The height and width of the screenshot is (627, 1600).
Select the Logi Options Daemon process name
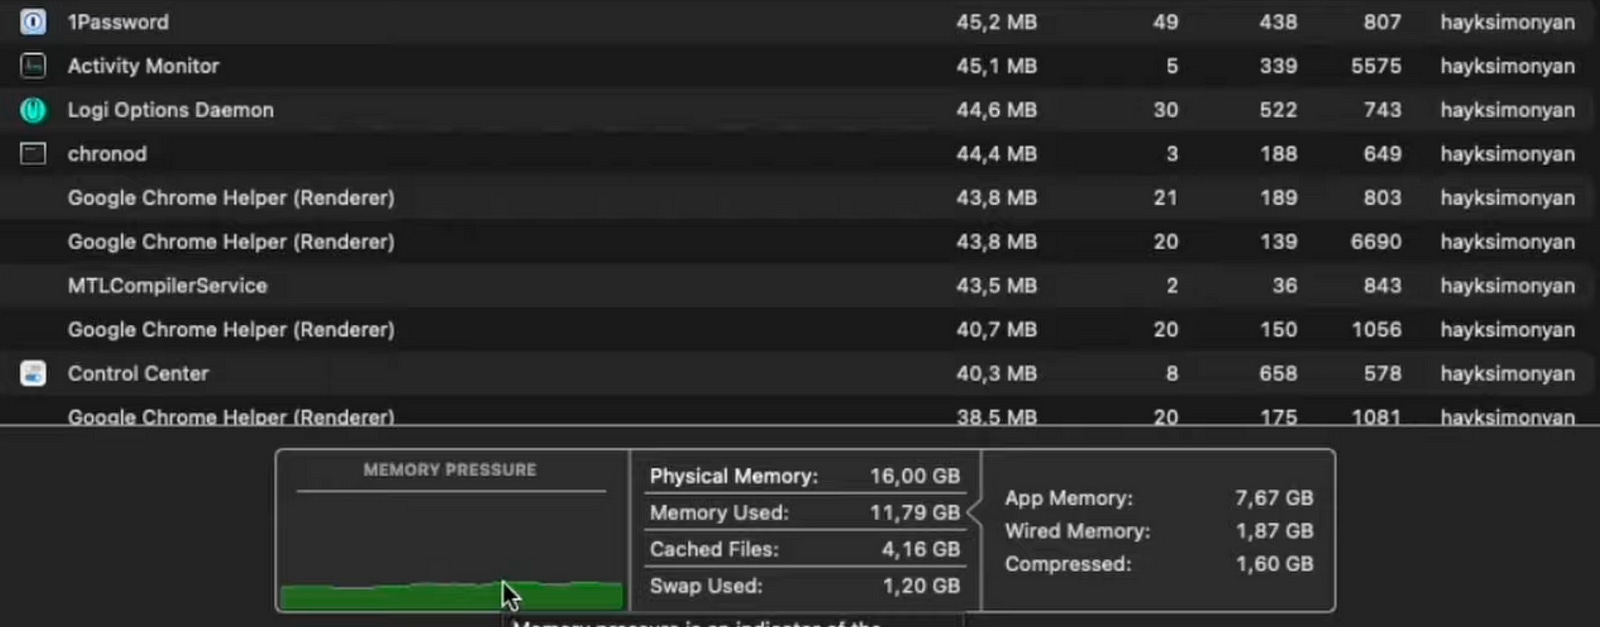[x=170, y=110]
